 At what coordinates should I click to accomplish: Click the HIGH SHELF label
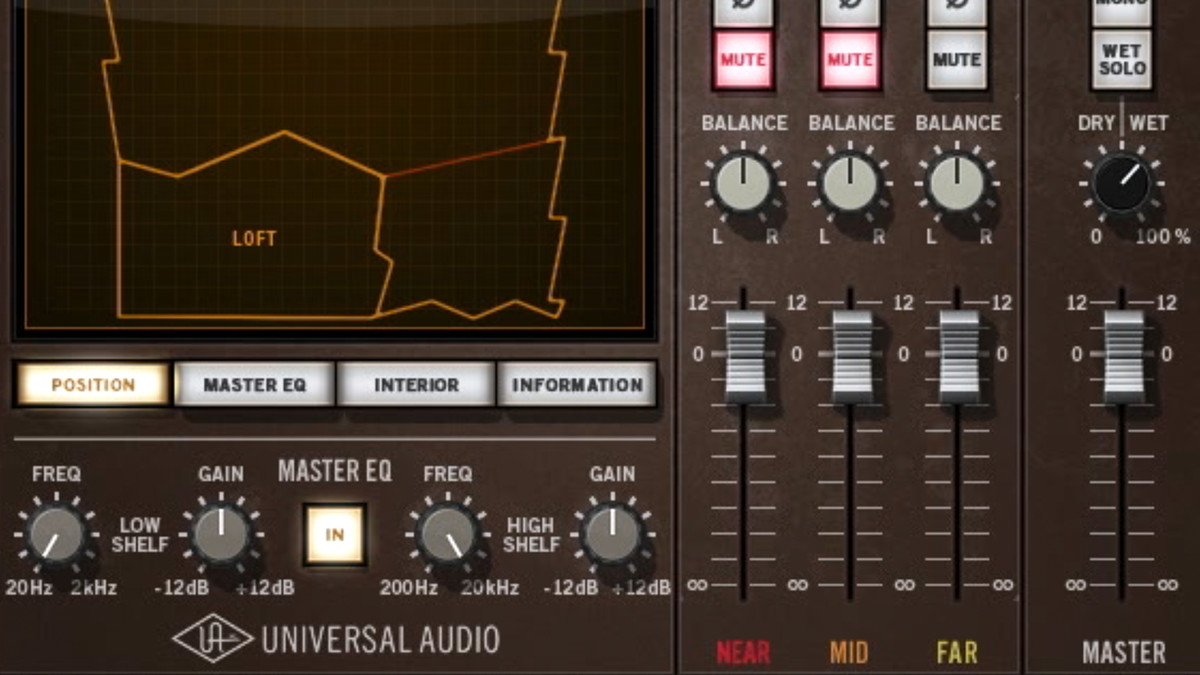[531, 535]
